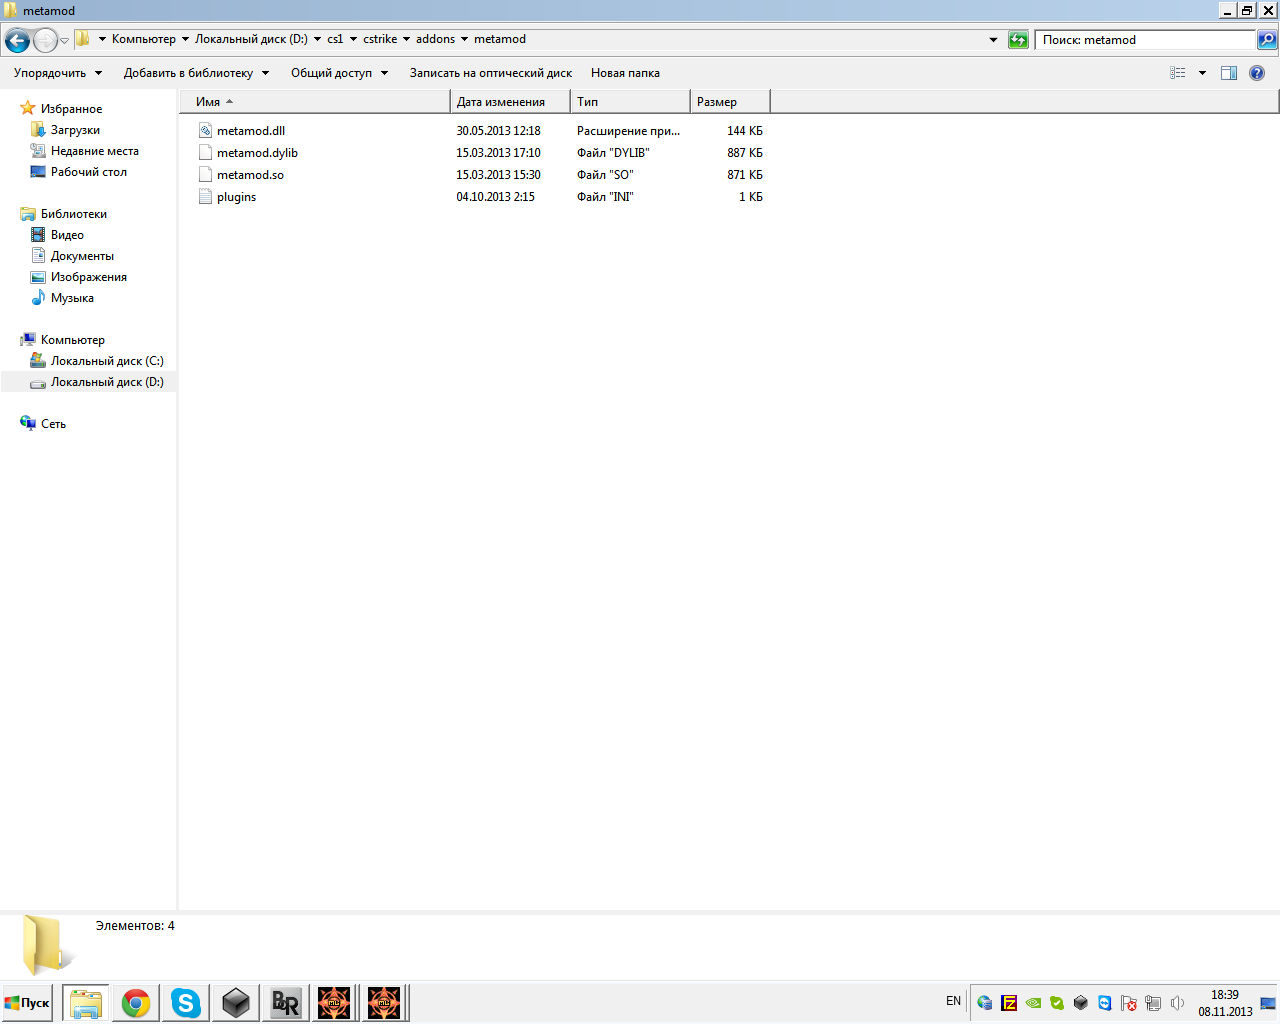
Task: Open the Добавить в библиотеку menu
Action: pyautogui.click(x=196, y=73)
